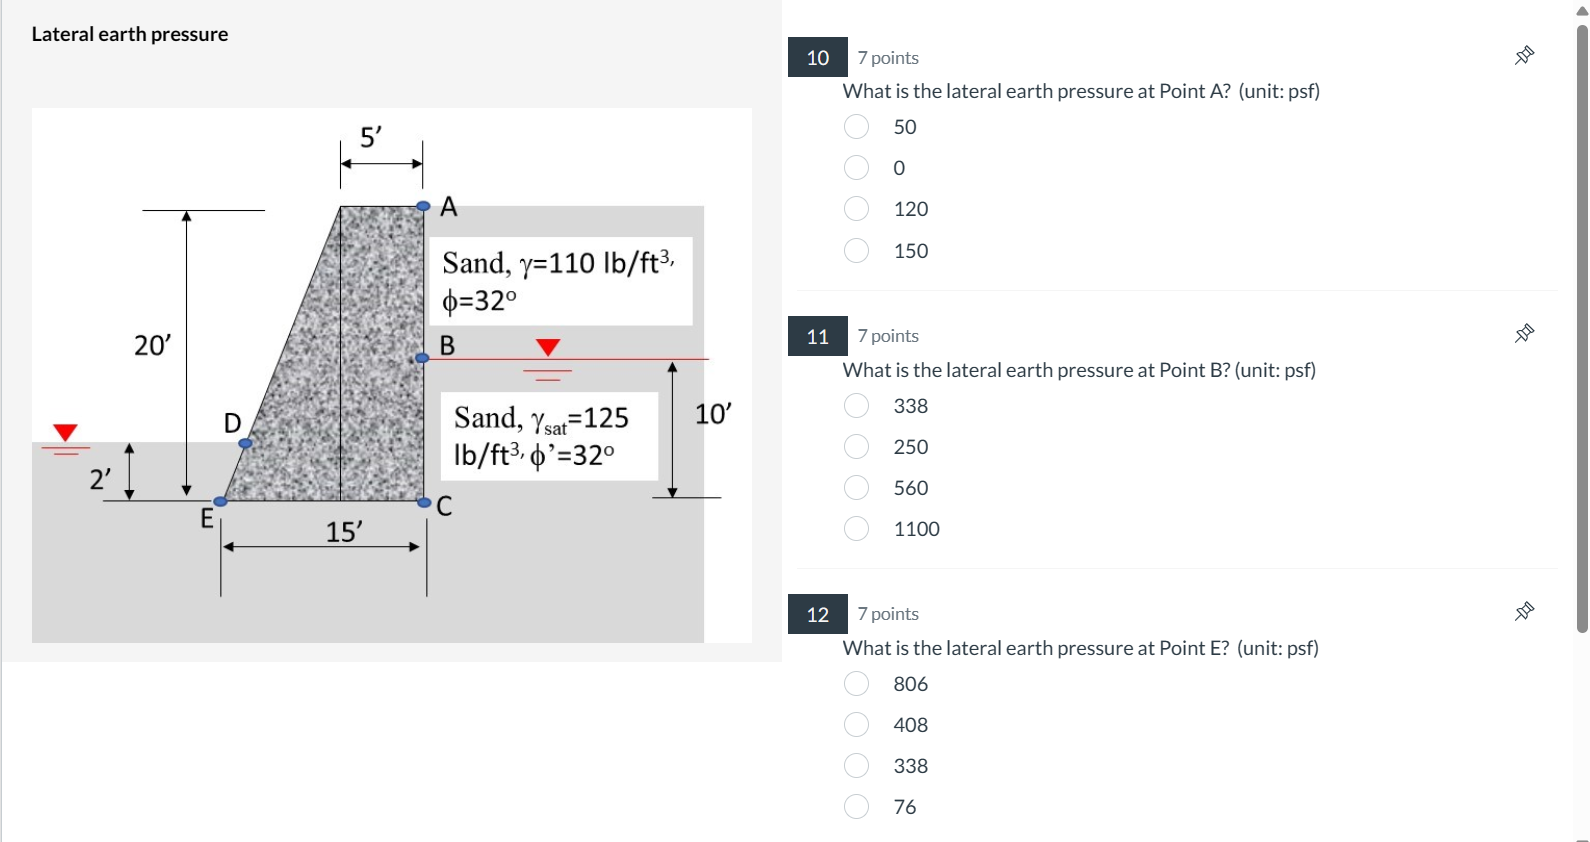Pin question 11 for review
The image size is (1590, 842).
pos(1523,333)
